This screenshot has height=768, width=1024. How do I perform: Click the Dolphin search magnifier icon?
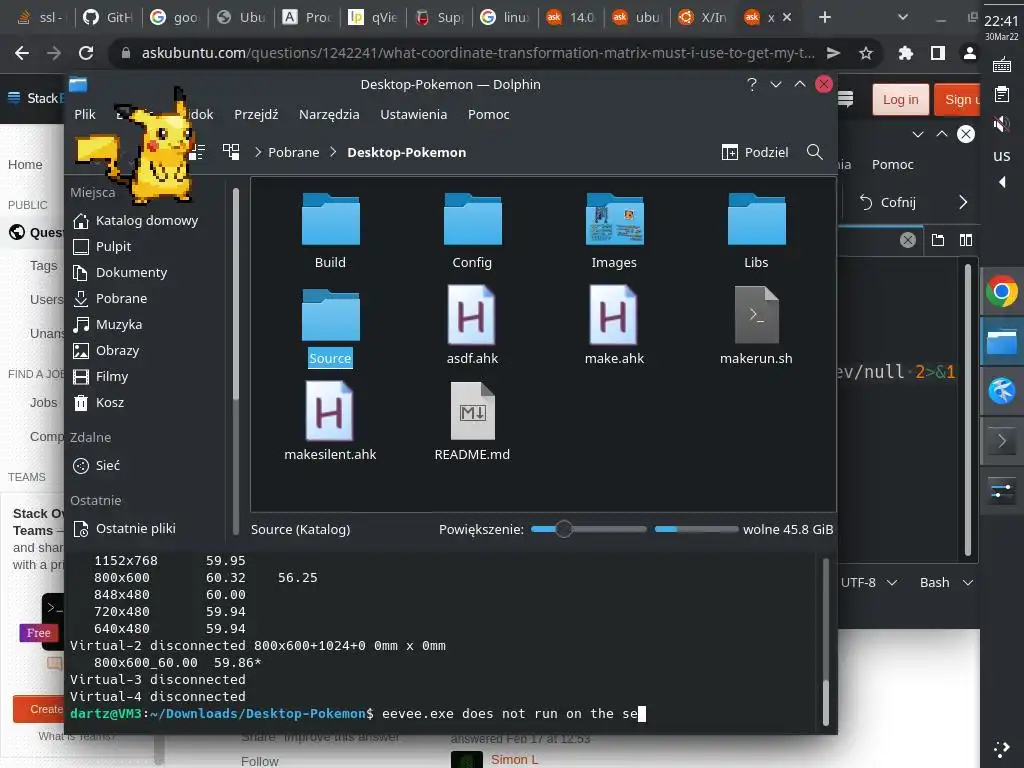814,152
